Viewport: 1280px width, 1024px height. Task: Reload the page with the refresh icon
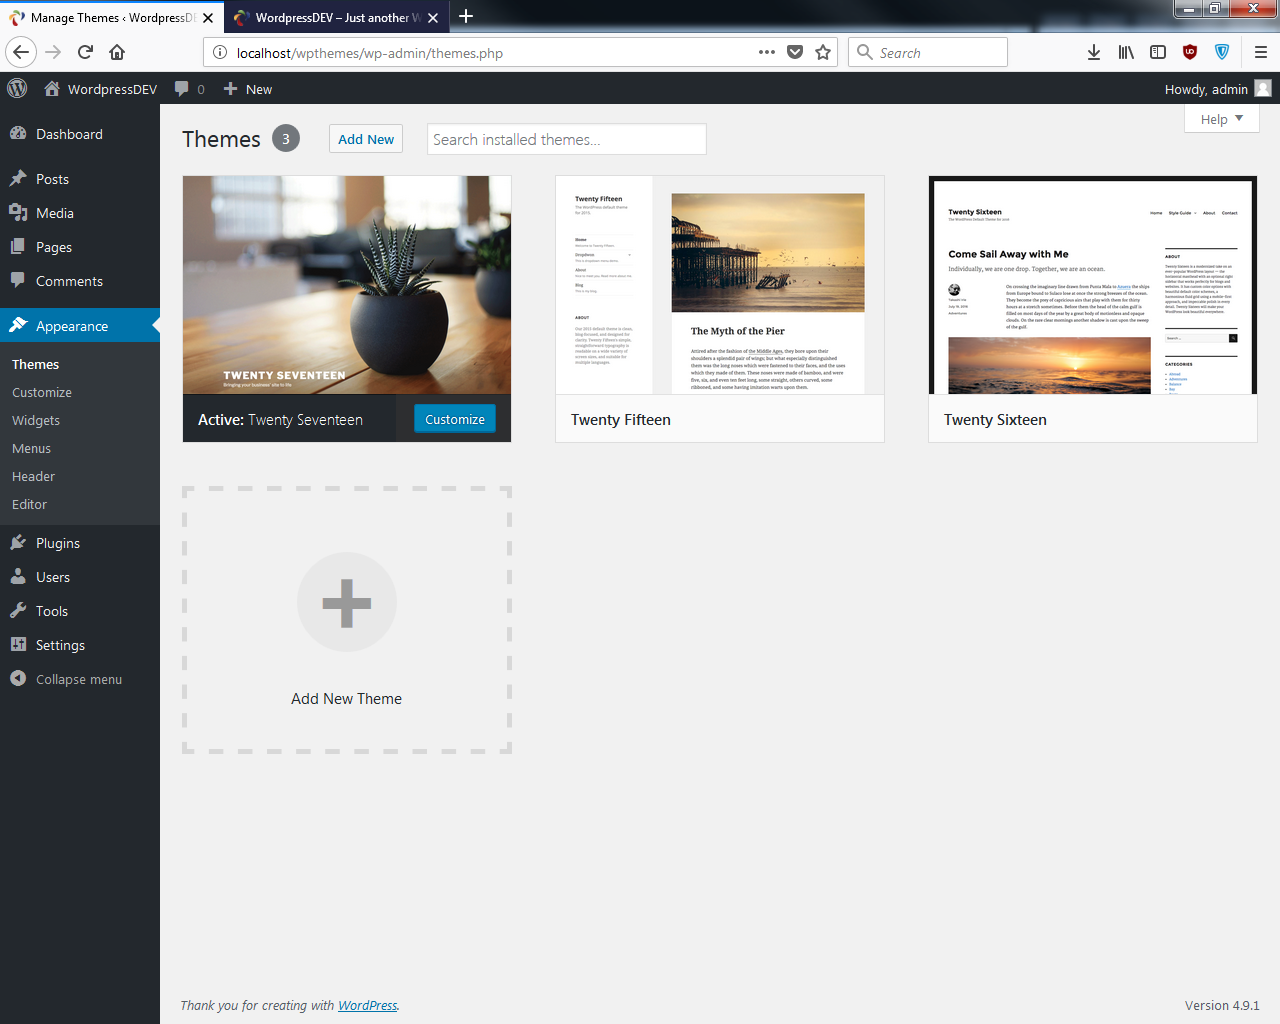tap(85, 52)
